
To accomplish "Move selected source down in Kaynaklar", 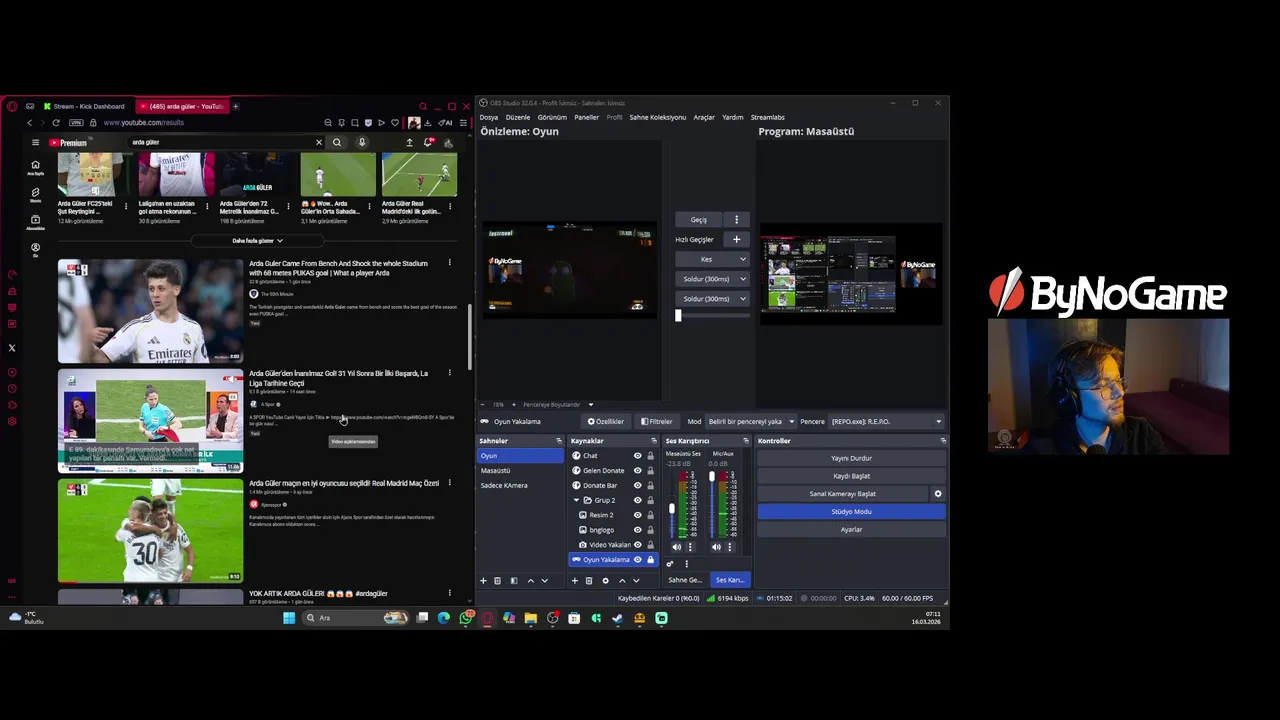I will coord(636,581).
